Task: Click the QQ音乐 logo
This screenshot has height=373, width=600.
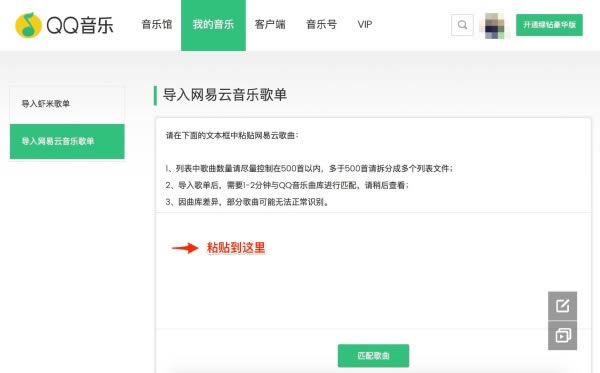Action: tap(64, 25)
